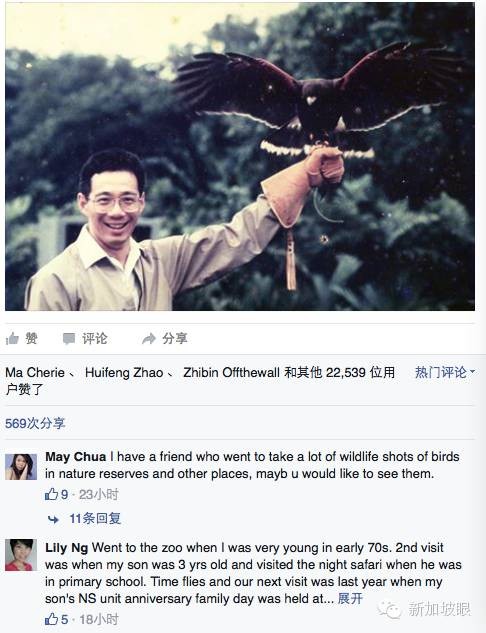The width and height of the screenshot is (486, 633).
Task: Click the 分享 share button text
Action: tap(175, 338)
